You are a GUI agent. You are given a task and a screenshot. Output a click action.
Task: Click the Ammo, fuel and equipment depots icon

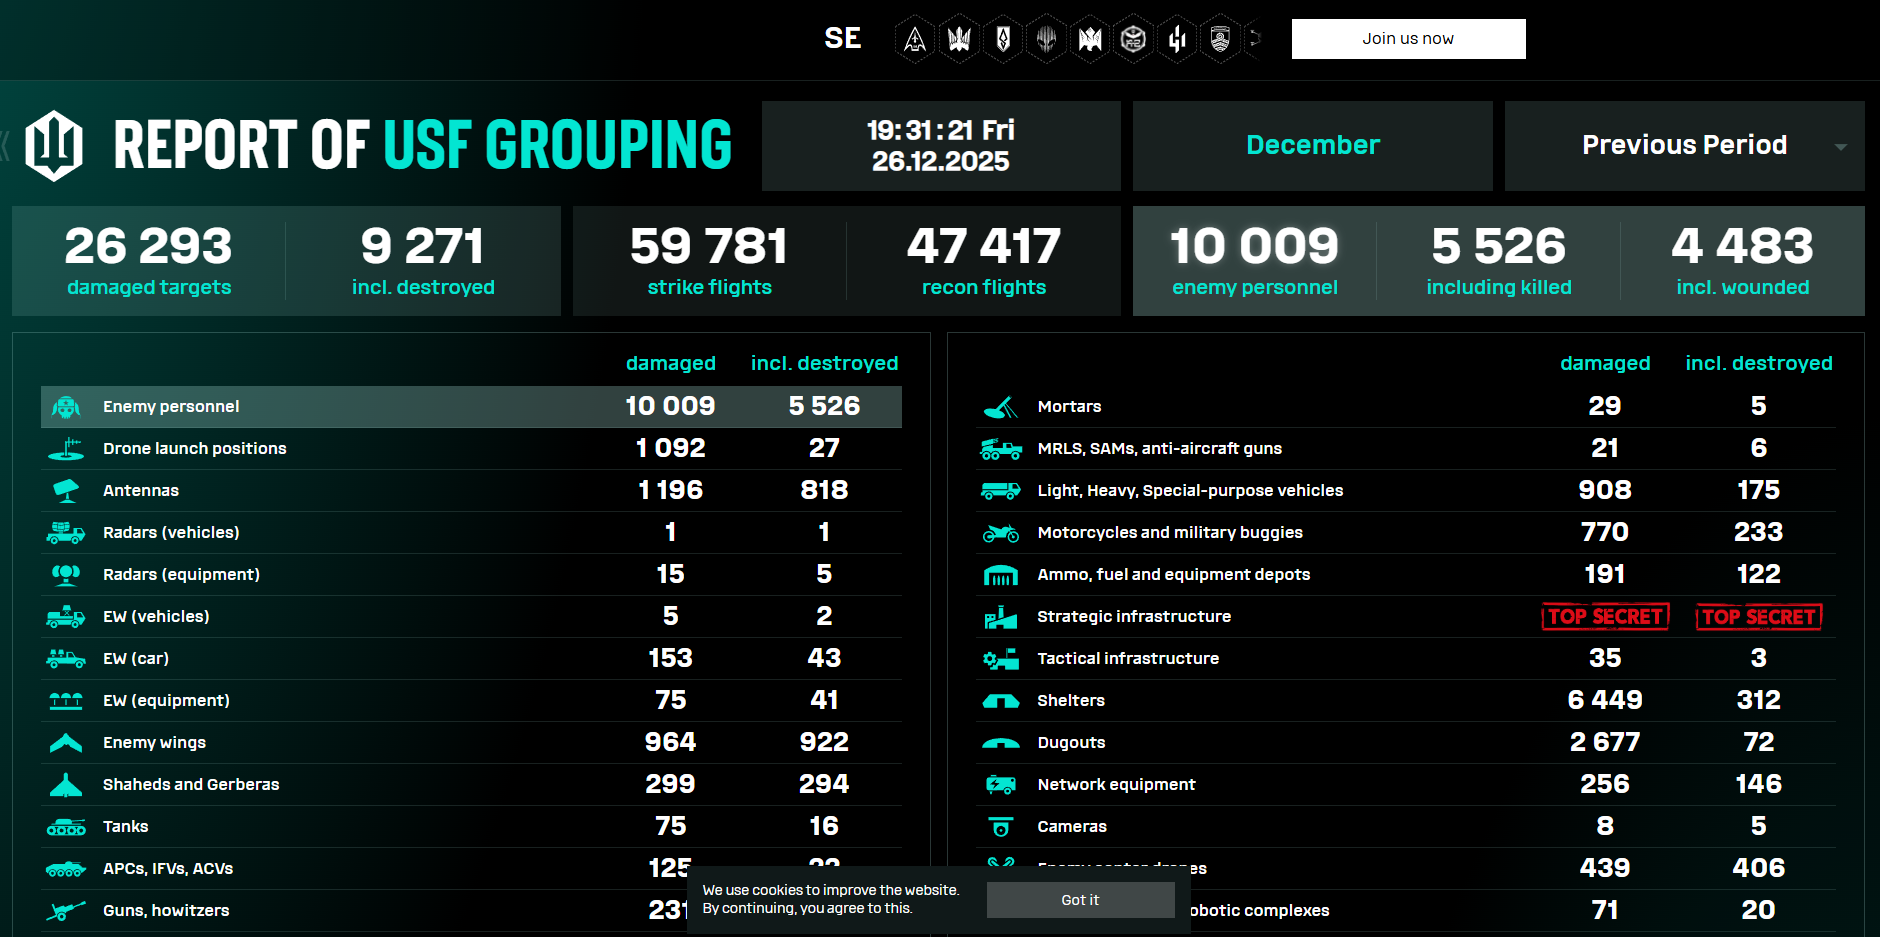(1001, 575)
